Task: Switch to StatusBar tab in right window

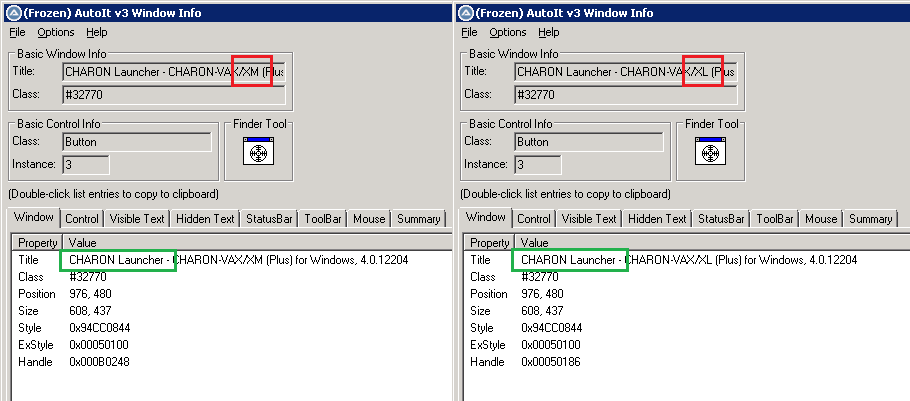Action: pos(721,219)
